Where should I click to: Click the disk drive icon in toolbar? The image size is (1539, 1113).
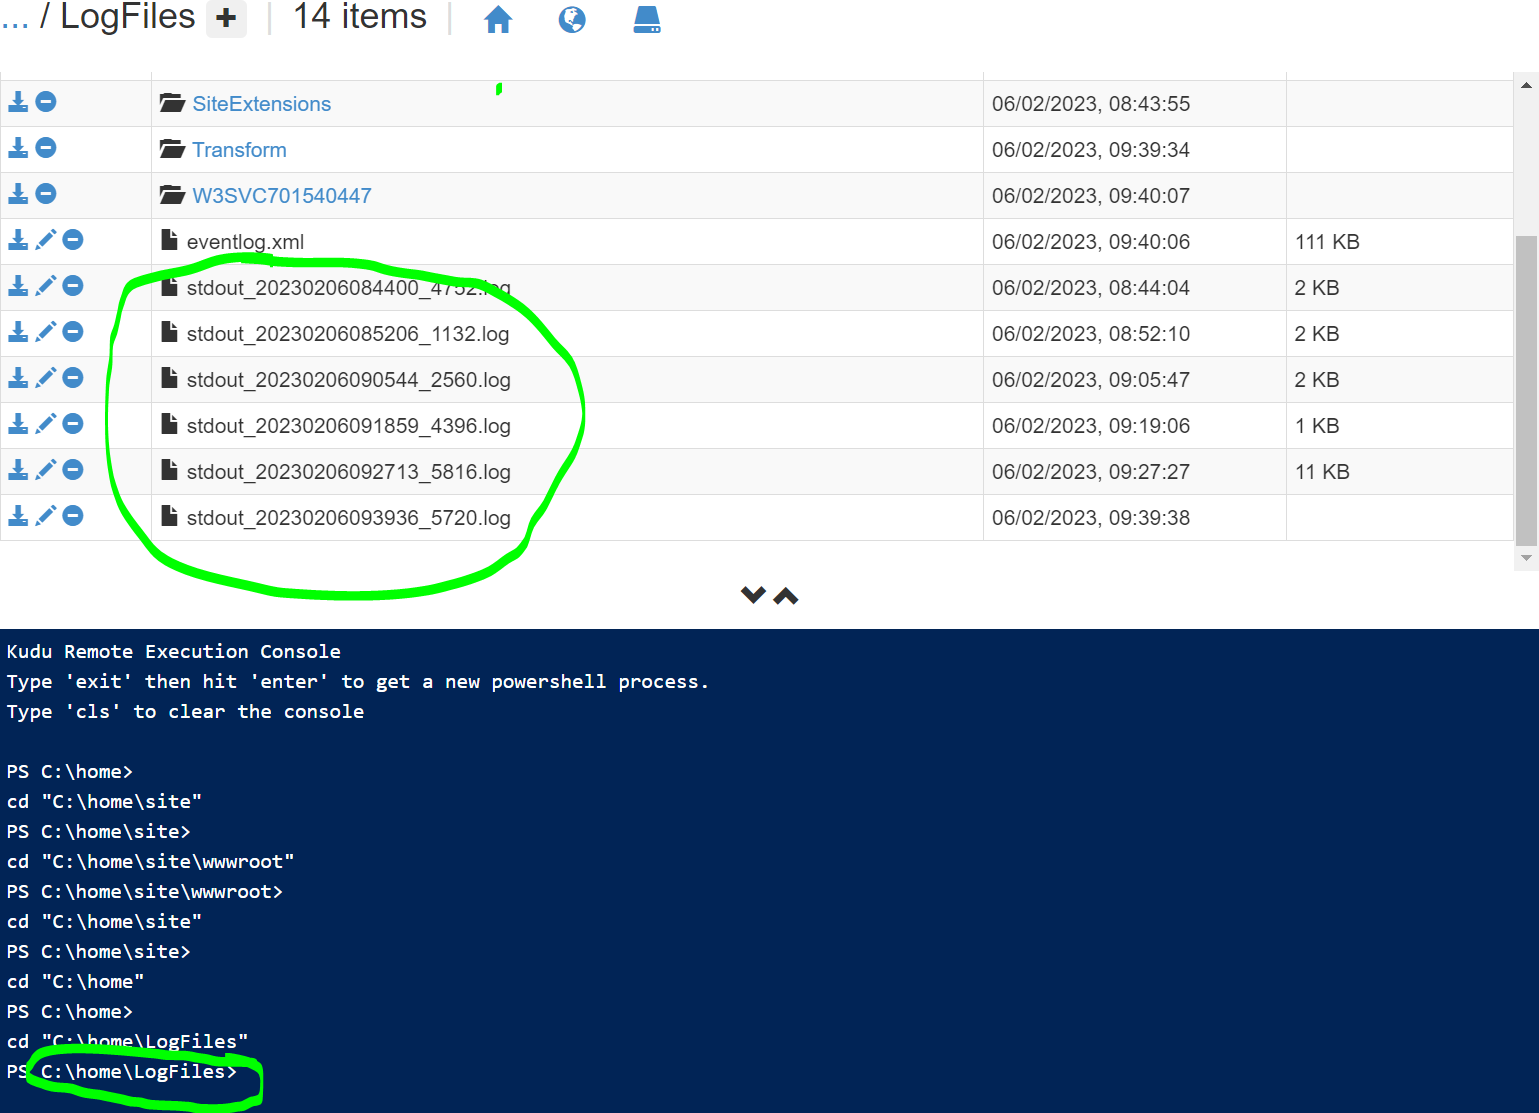coord(646,20)
